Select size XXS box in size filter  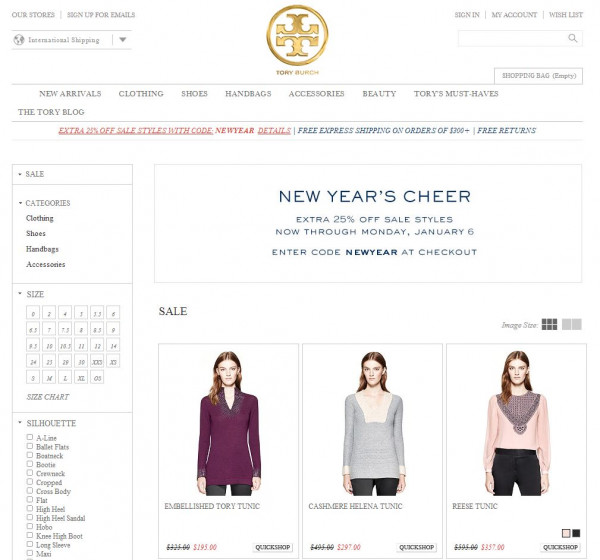point(97,361)
